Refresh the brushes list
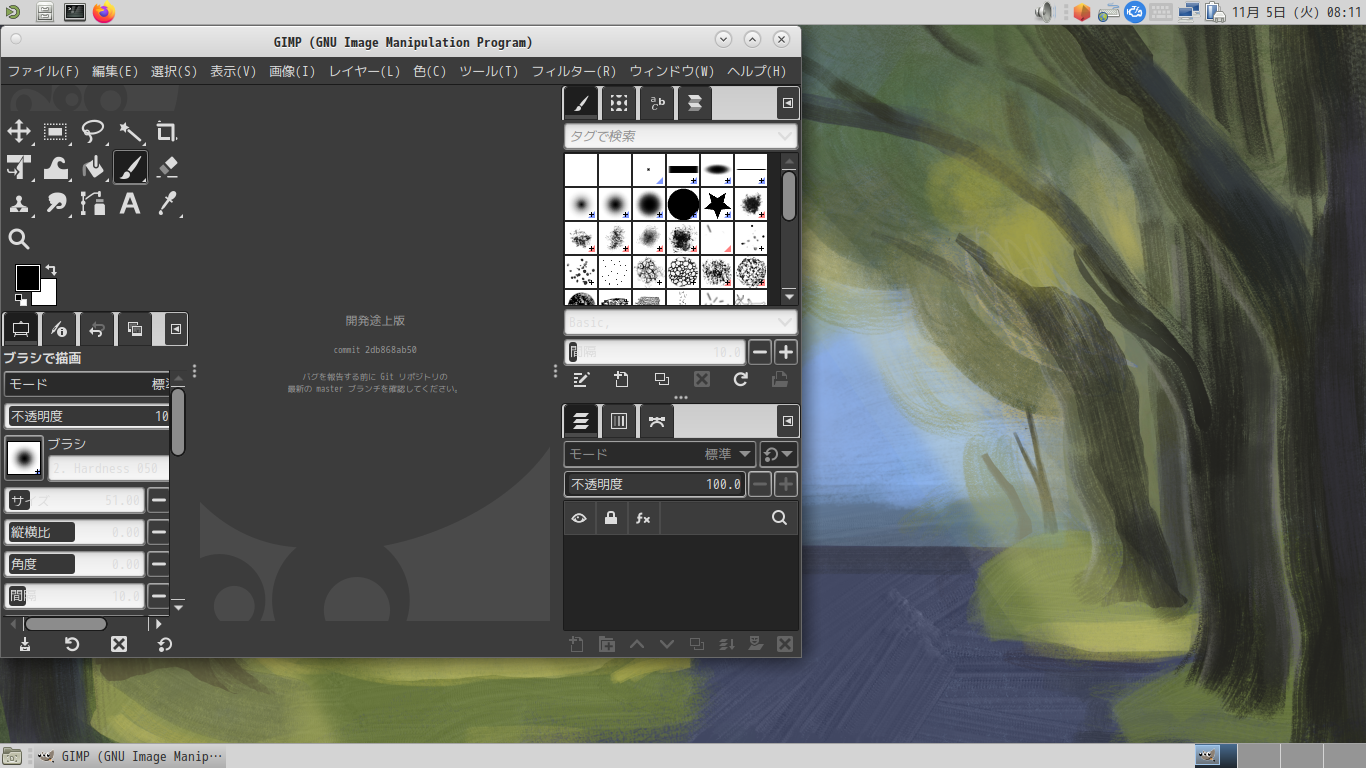The image size is (1366, 768). (740, 379)
